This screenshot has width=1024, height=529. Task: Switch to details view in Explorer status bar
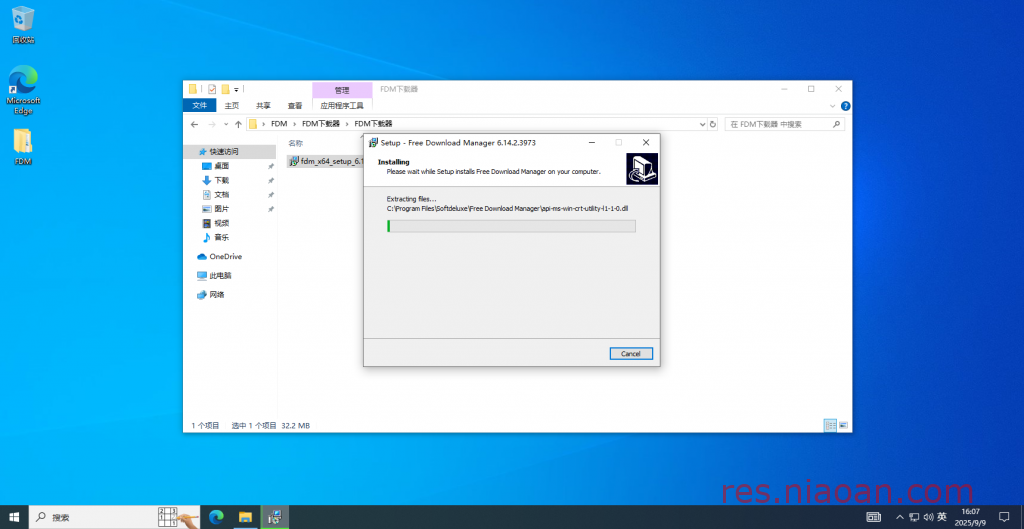(830, 425)
